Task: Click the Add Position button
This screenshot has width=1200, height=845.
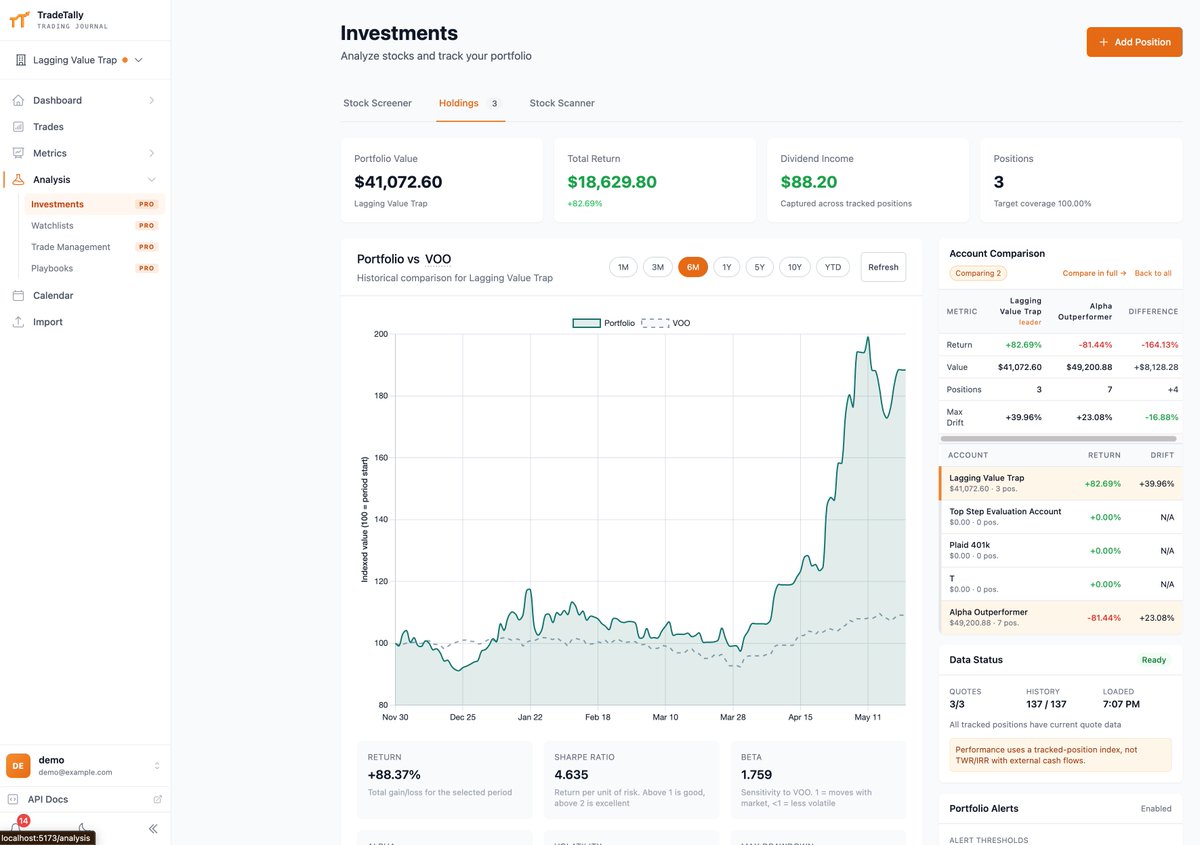Action: coord(1134,42)
